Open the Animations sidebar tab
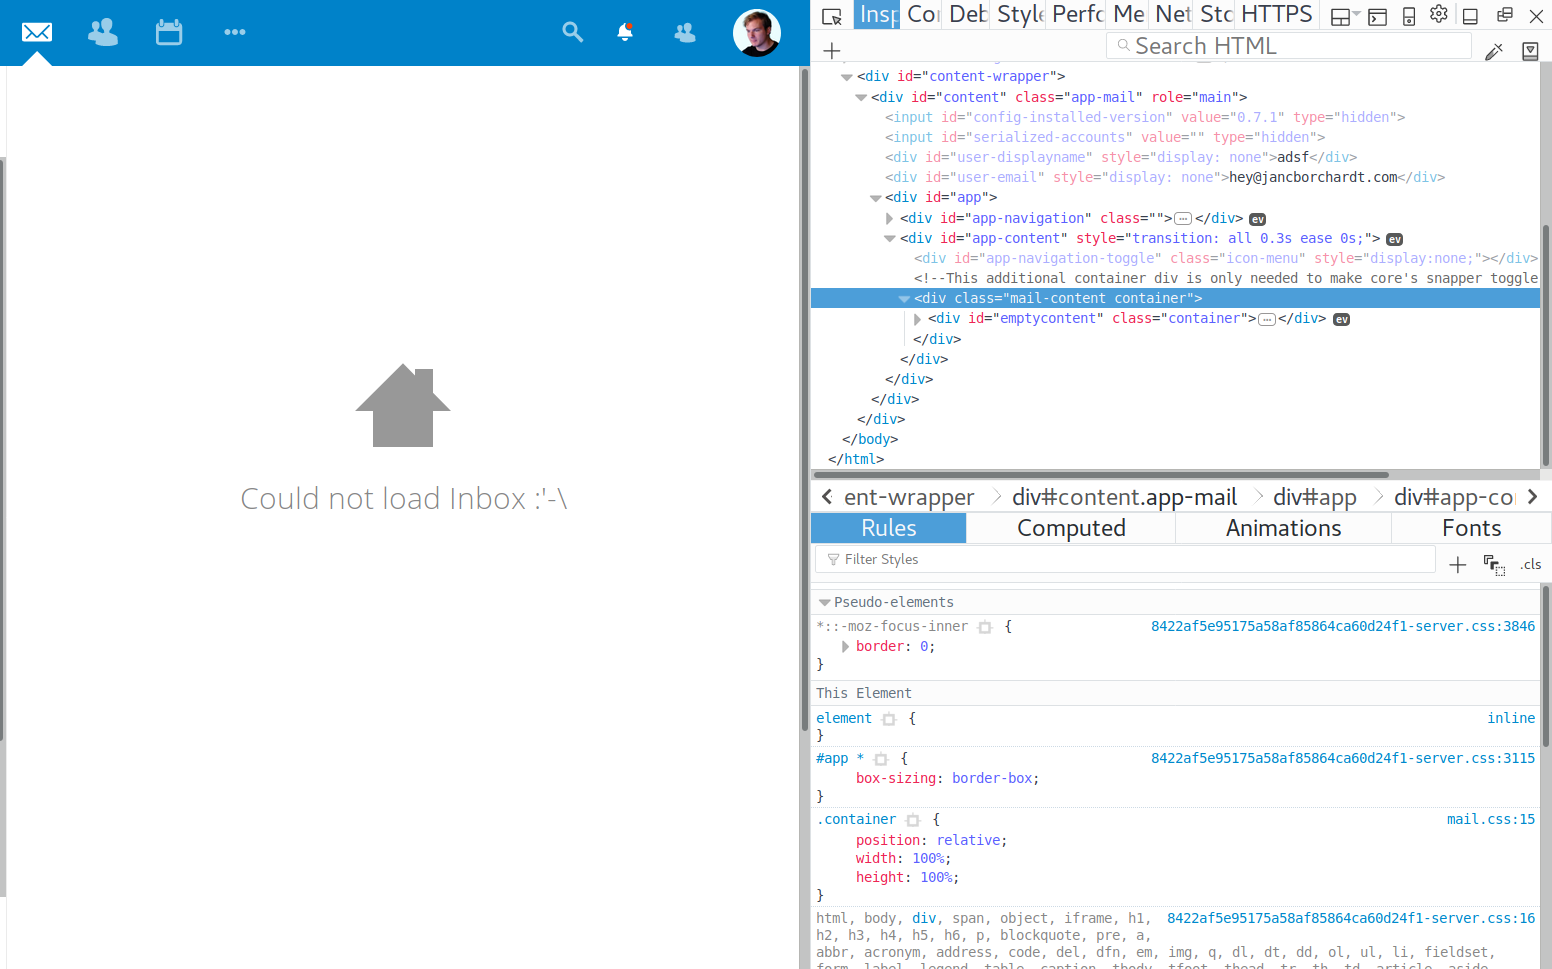1552x969 pixels. point(1284,528)
